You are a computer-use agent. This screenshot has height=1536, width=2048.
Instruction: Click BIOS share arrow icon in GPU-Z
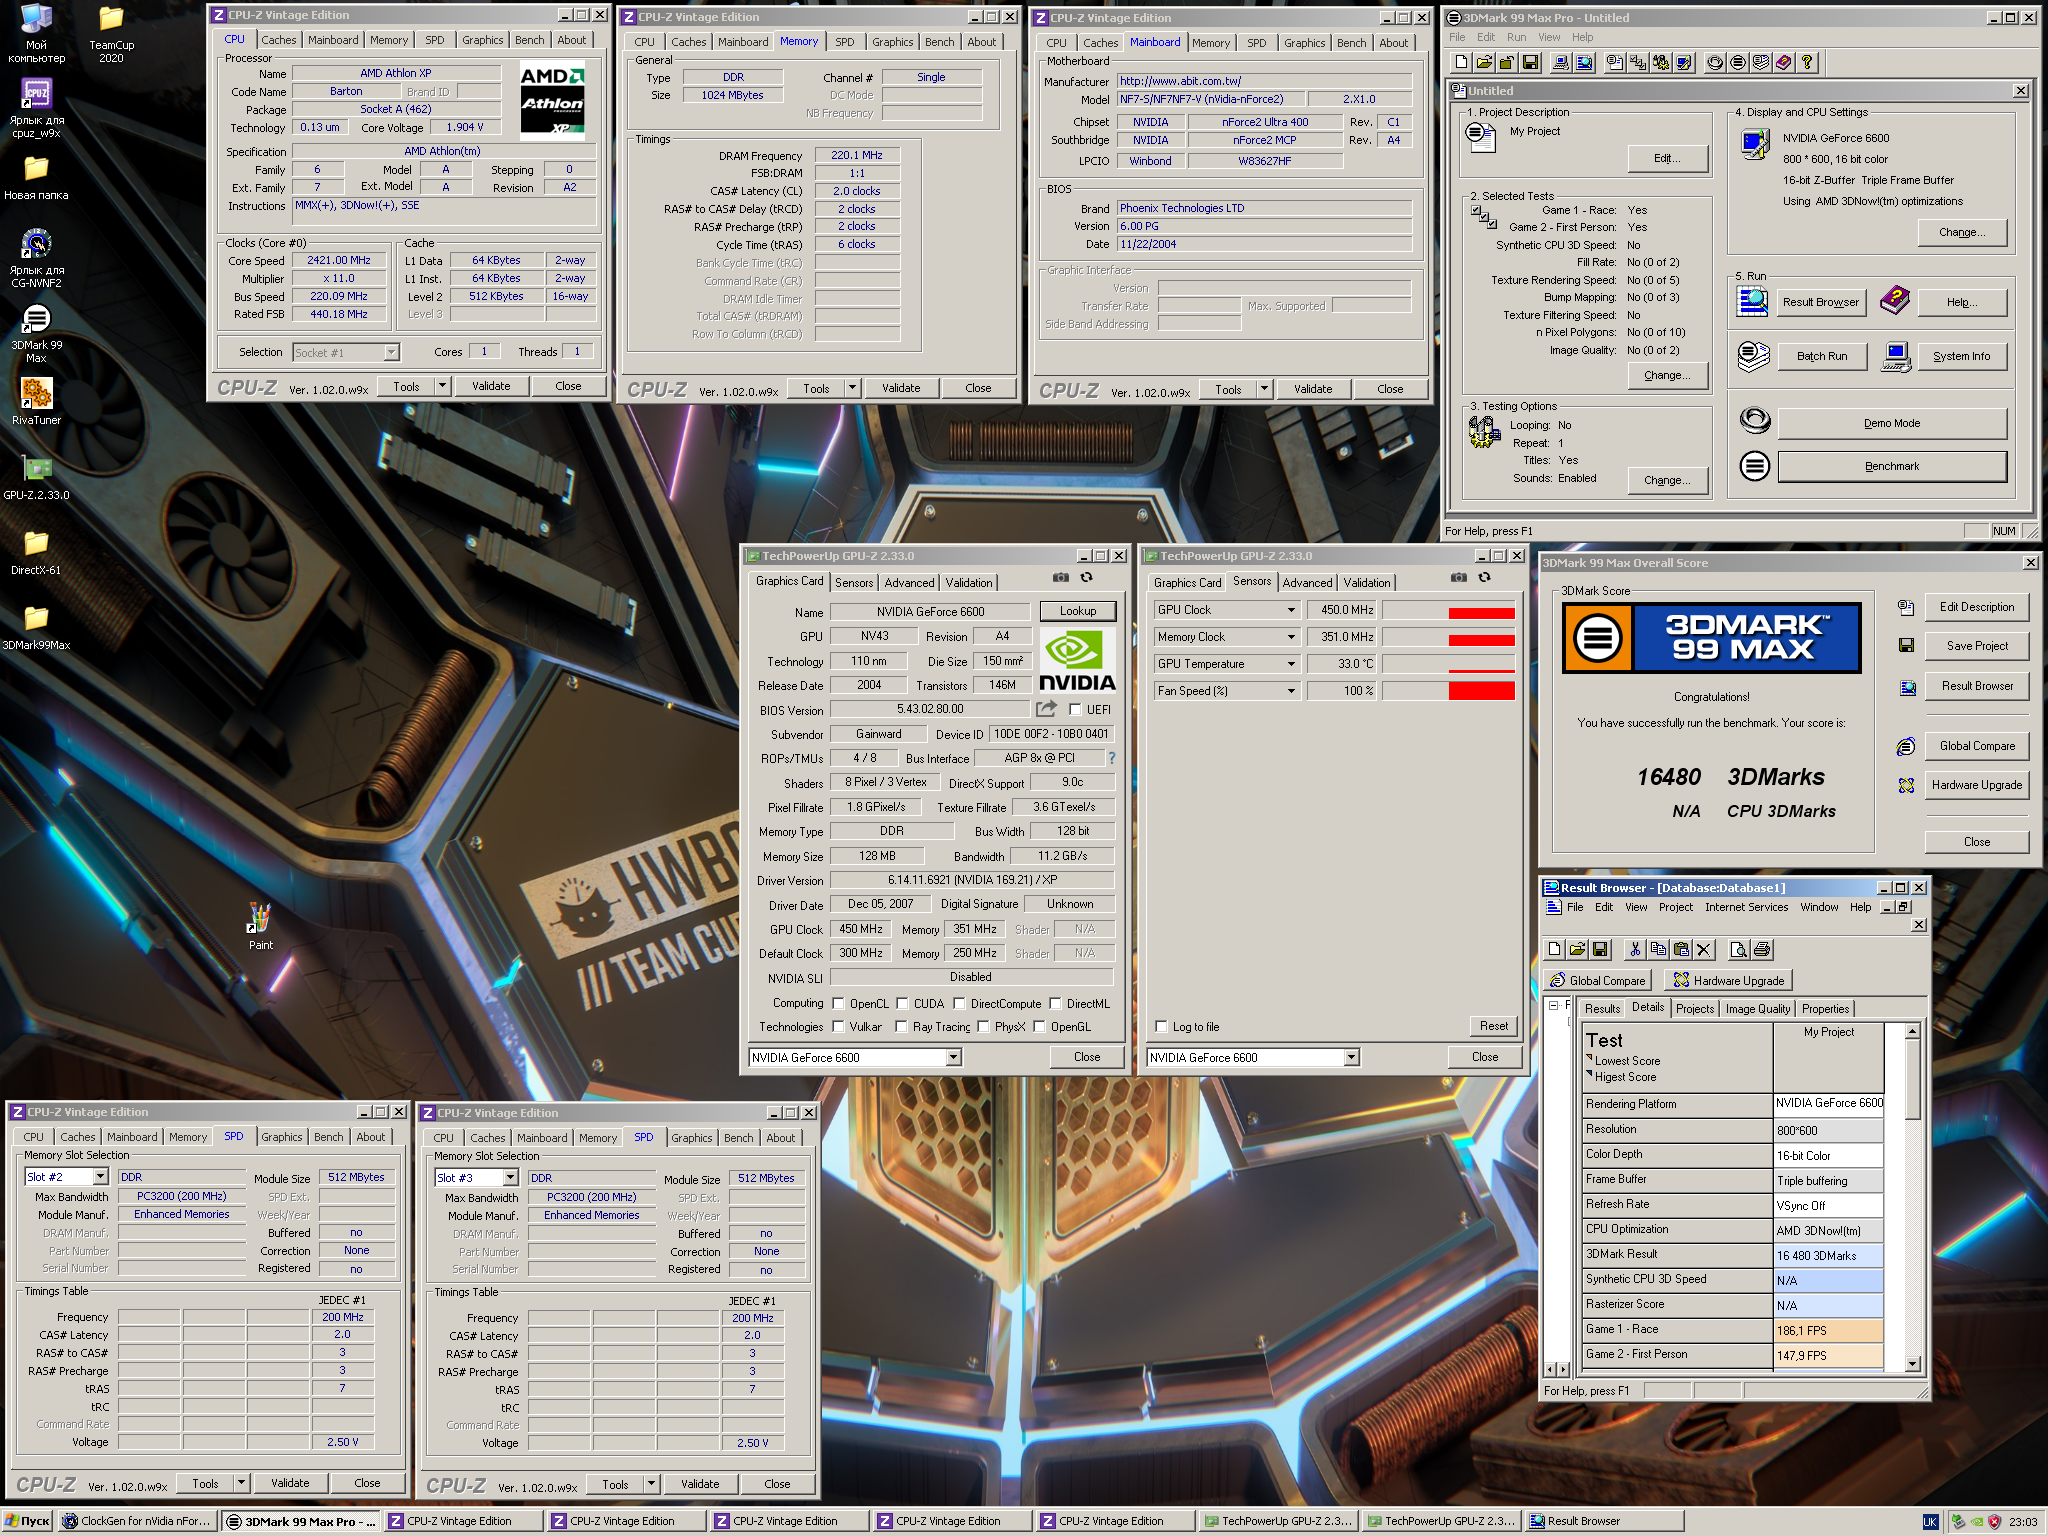[x=1046, y=709]
